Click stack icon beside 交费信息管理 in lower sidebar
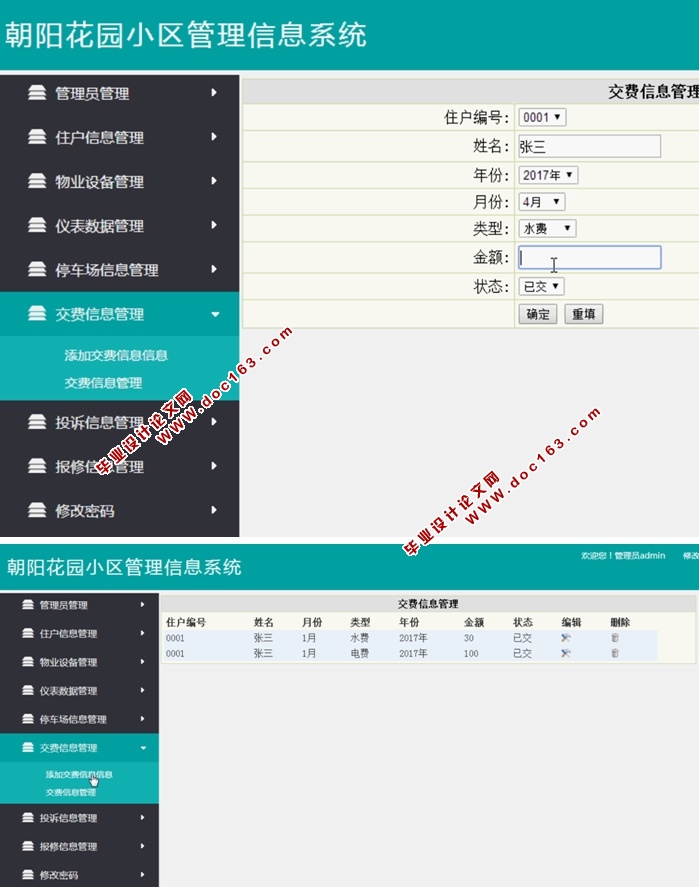This screenshot has width=699, height=887. click(x=28, y=747)
